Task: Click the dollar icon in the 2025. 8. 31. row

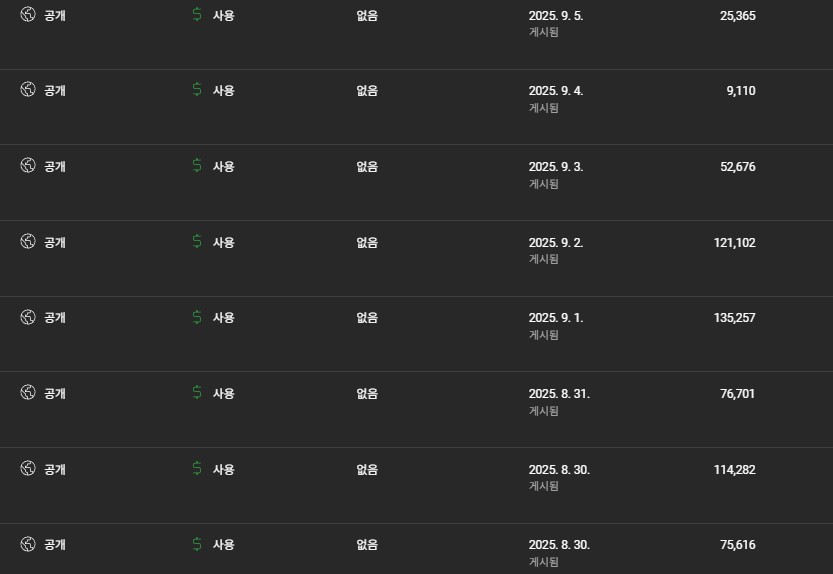Action: coord(197,393)
